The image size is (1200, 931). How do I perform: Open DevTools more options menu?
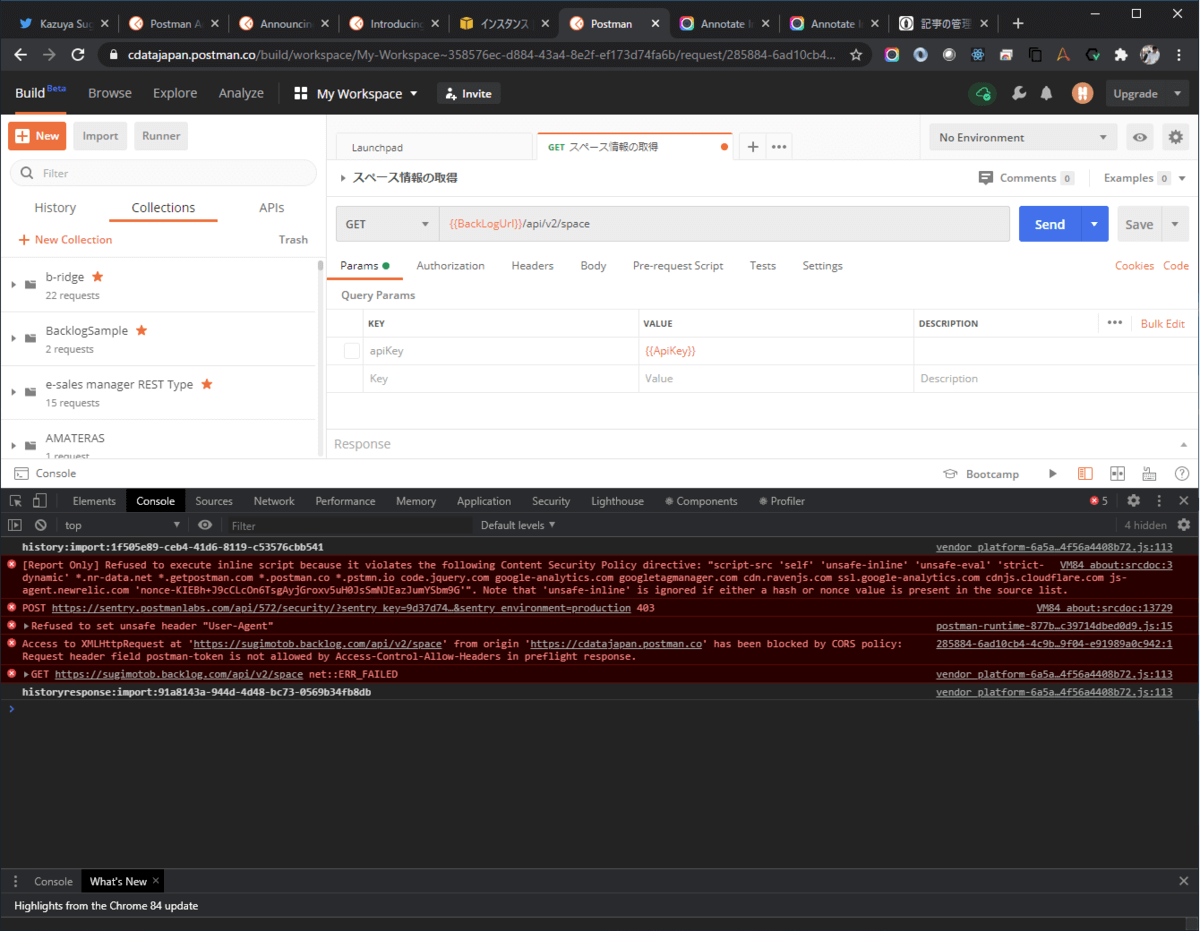click(1159, 501)
